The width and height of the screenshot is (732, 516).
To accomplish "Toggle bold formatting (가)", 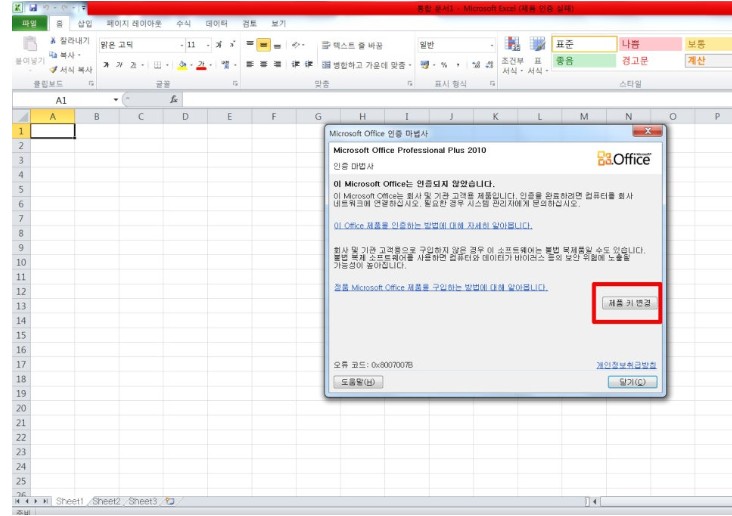I will coord(106,64).
